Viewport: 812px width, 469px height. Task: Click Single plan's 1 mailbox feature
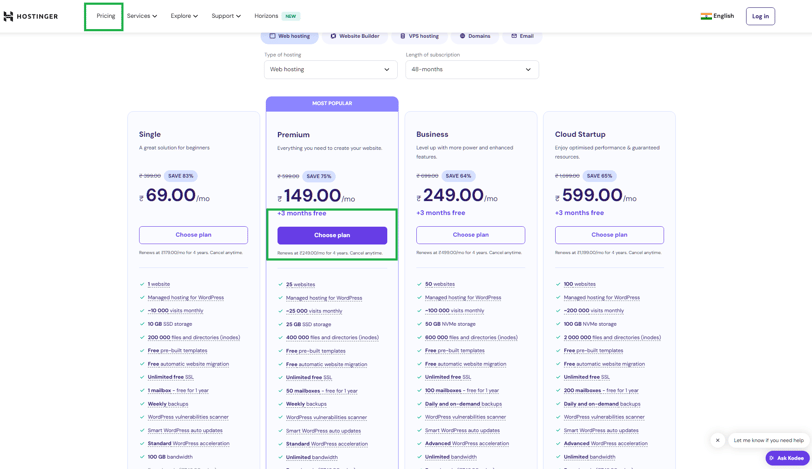click(178, 391)
